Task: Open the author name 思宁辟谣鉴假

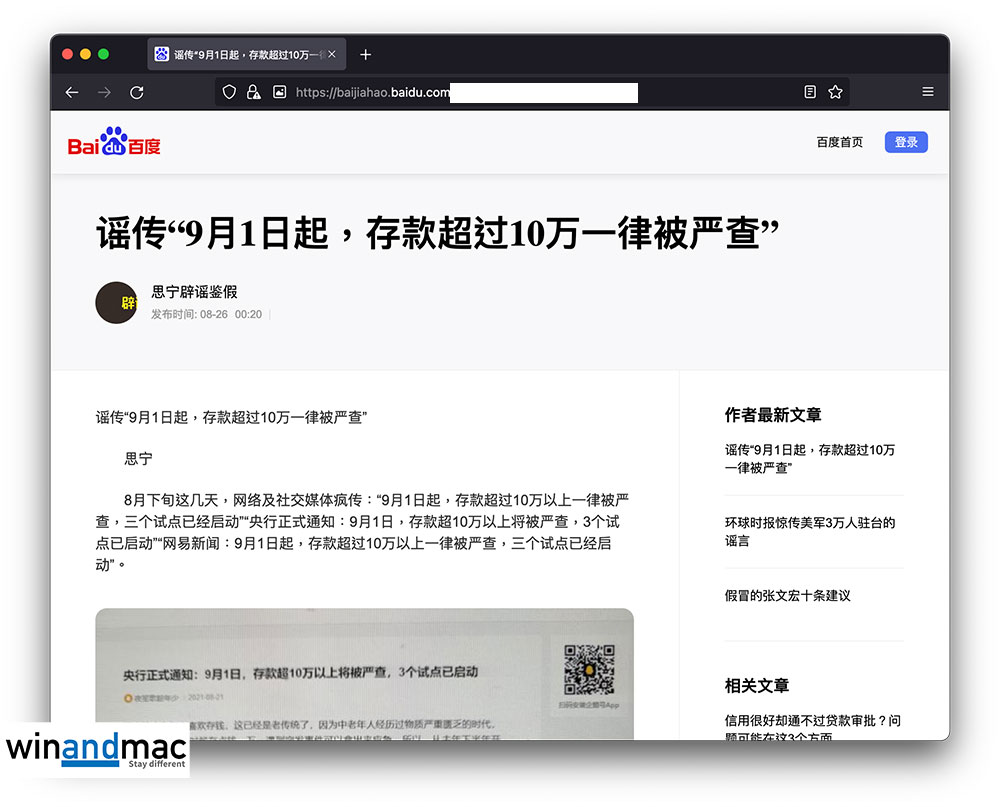Action: coord(194,292)
